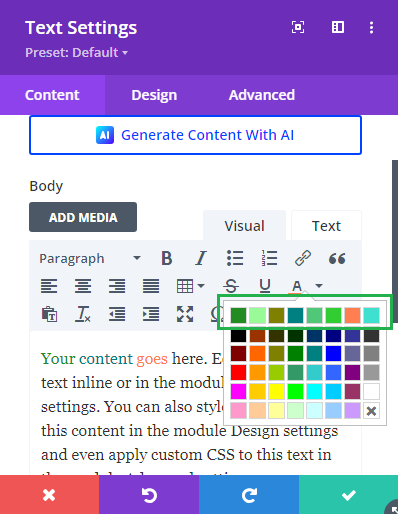Open the Preset: Default dropdown
The height and width of the screenshot is (514, 398).
click(77, 53)
